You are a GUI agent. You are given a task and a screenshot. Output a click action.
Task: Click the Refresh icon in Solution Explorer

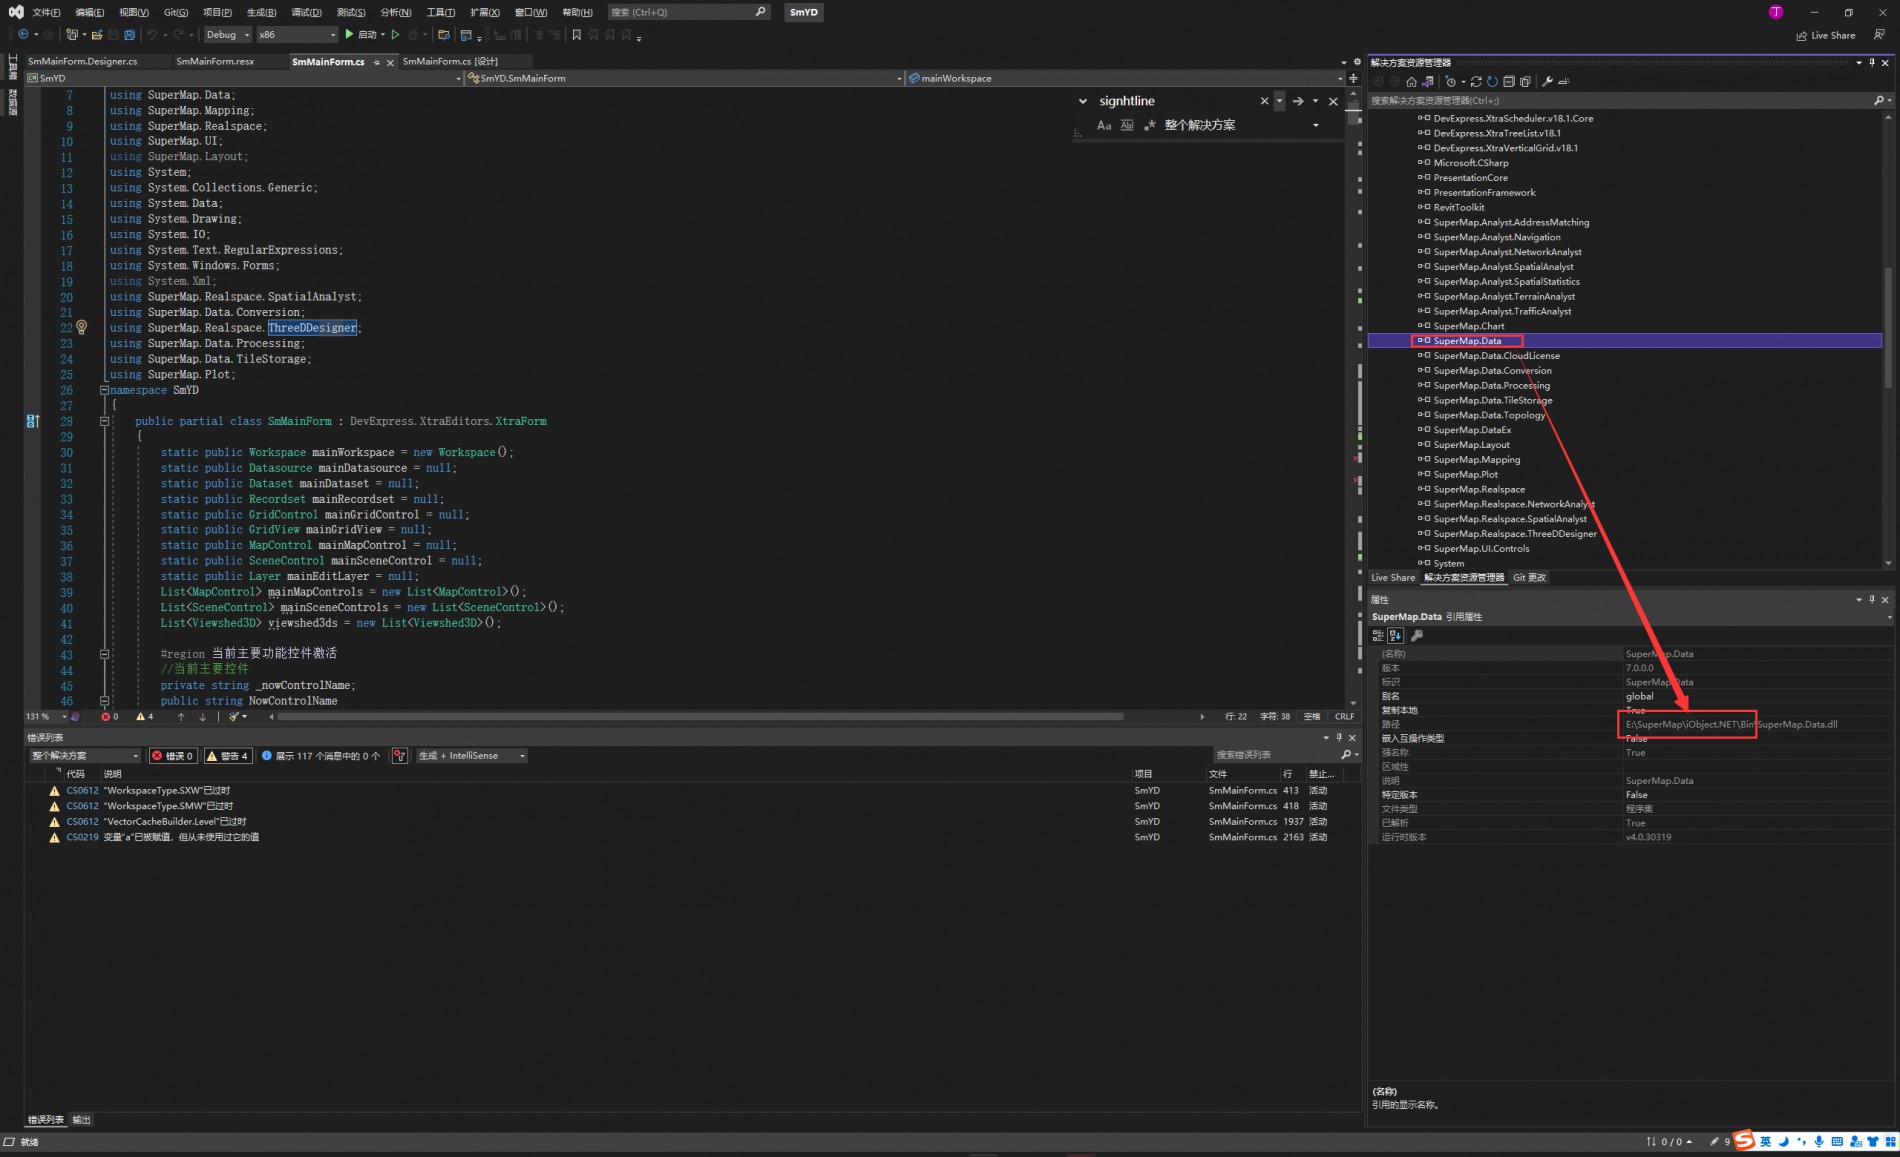(x=1492, y=82)
